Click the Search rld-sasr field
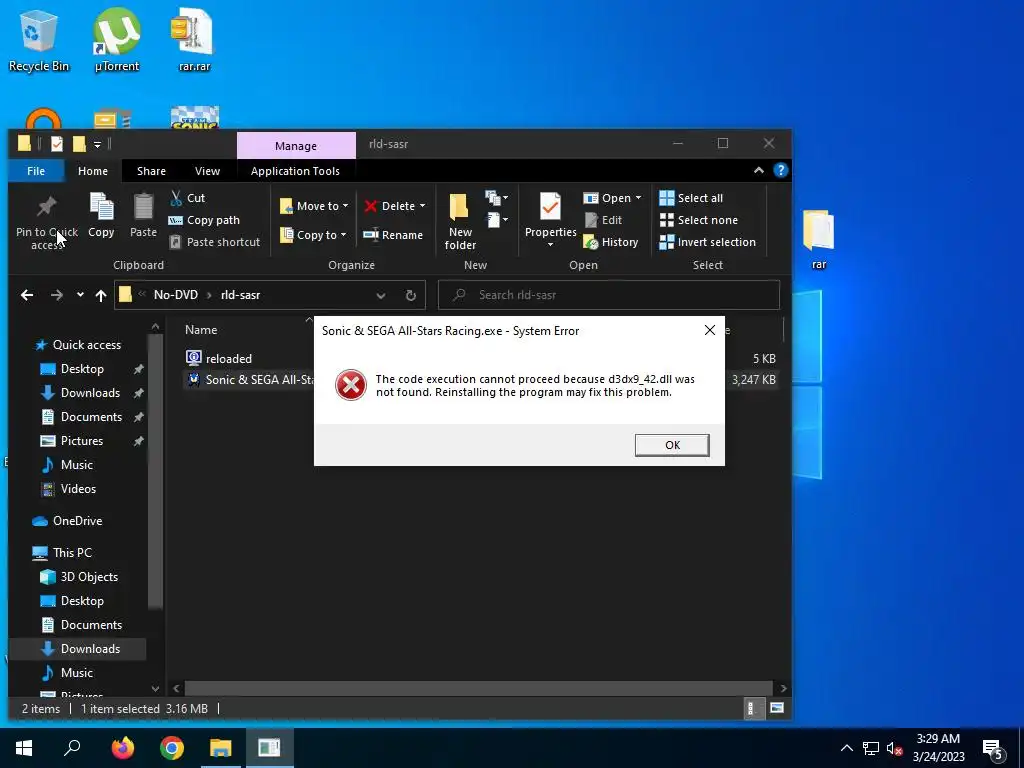The height and width of the screenshot is (768, 1024). 609,295
